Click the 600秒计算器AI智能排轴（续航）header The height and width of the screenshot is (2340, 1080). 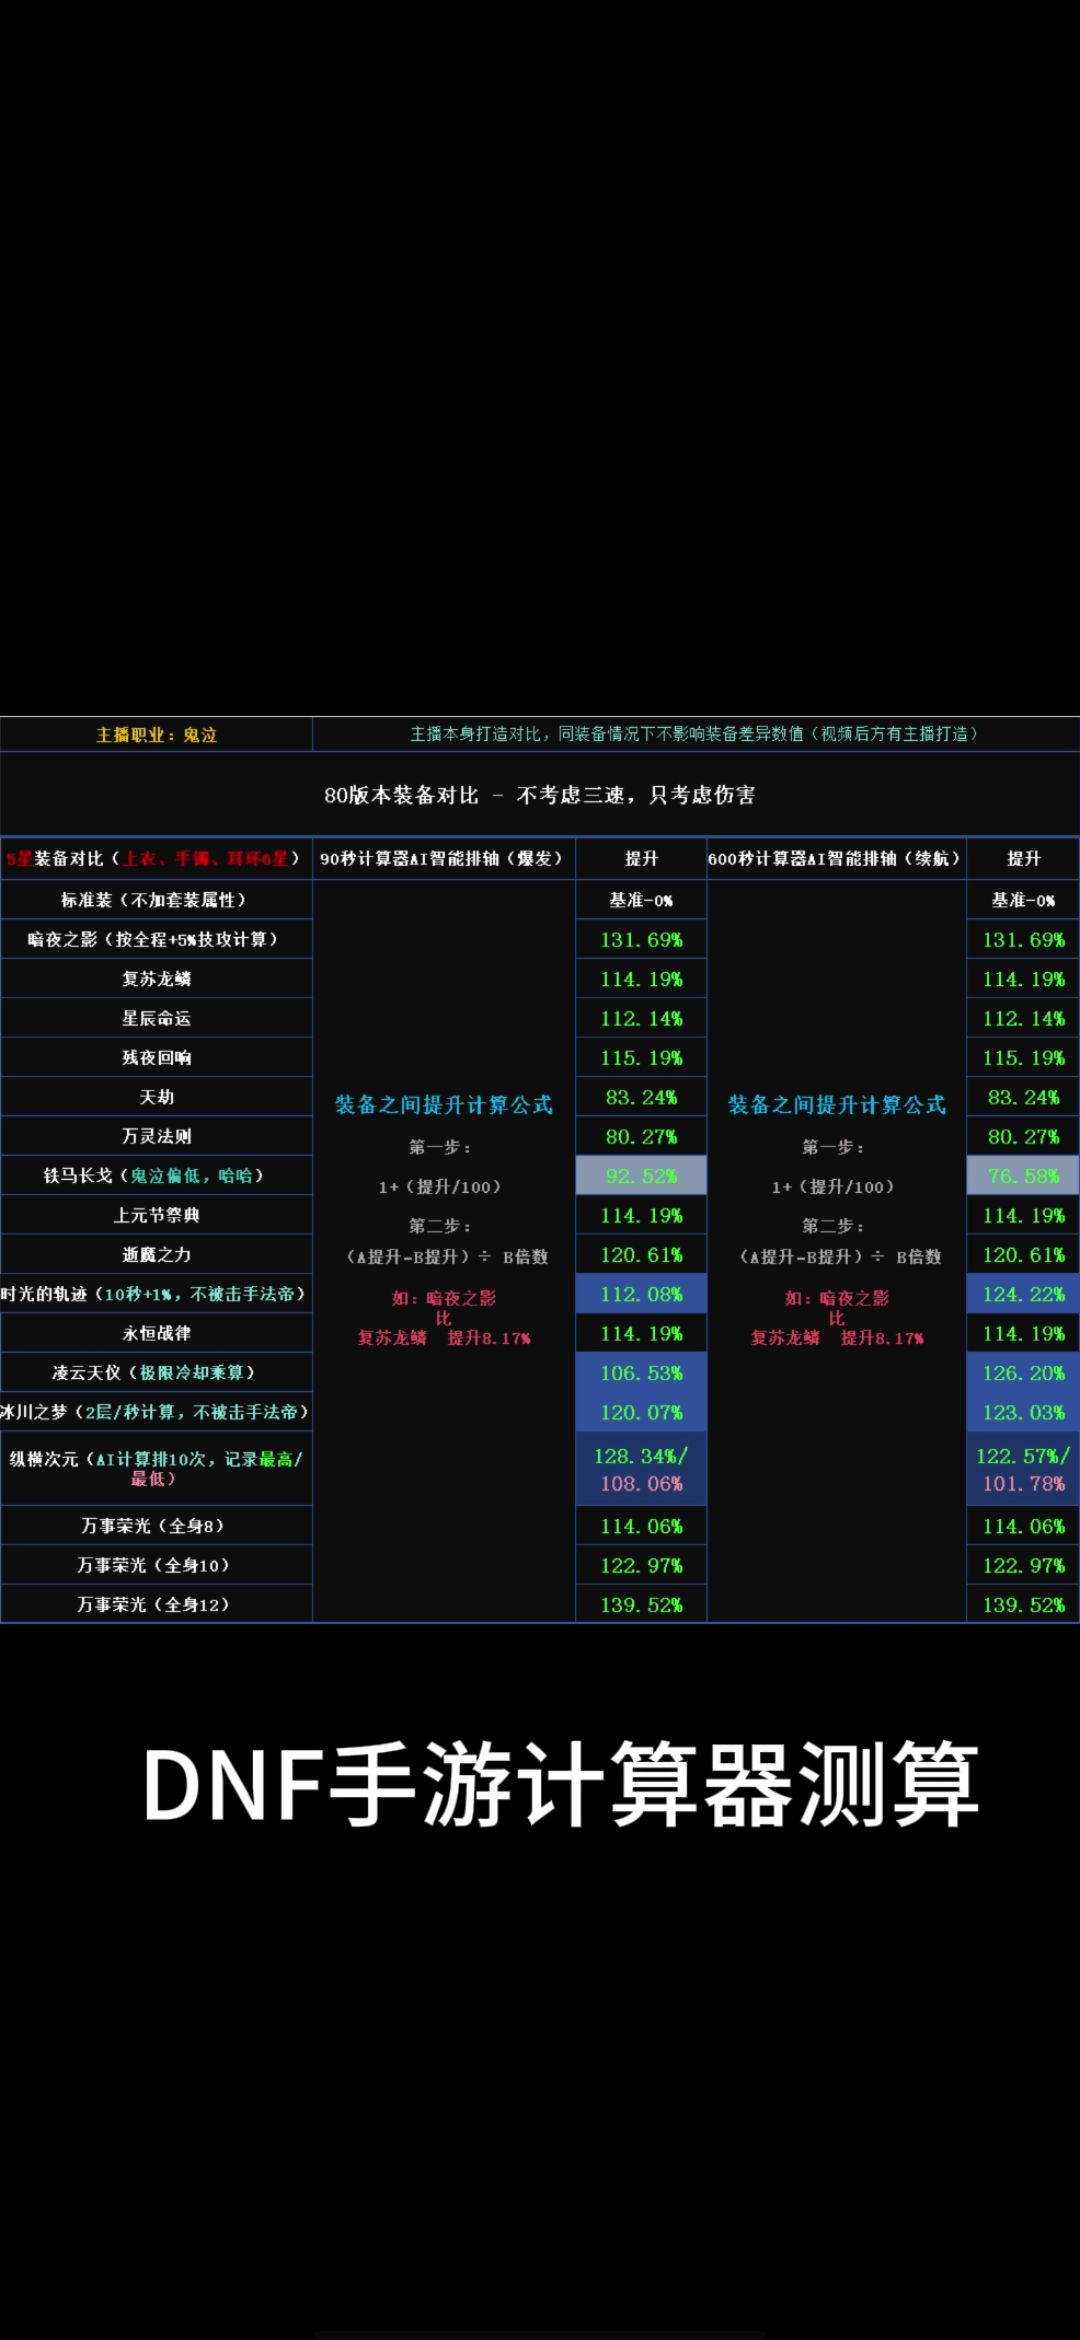click(x=836, y=859)
